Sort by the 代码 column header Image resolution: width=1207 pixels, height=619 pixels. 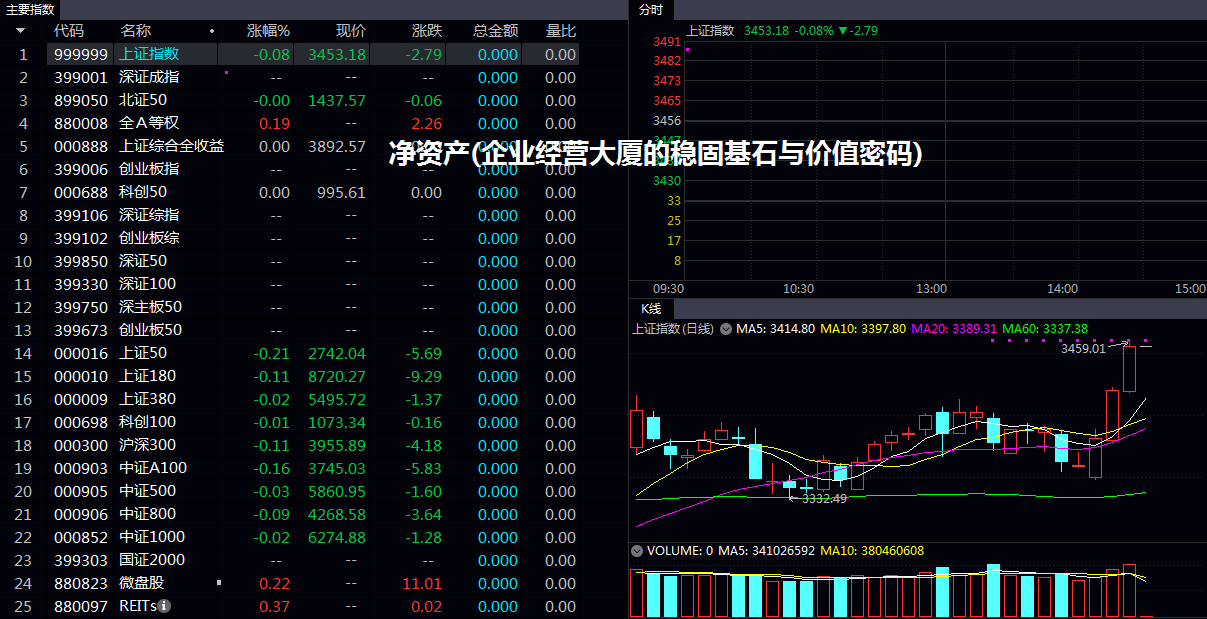[69, 31]
